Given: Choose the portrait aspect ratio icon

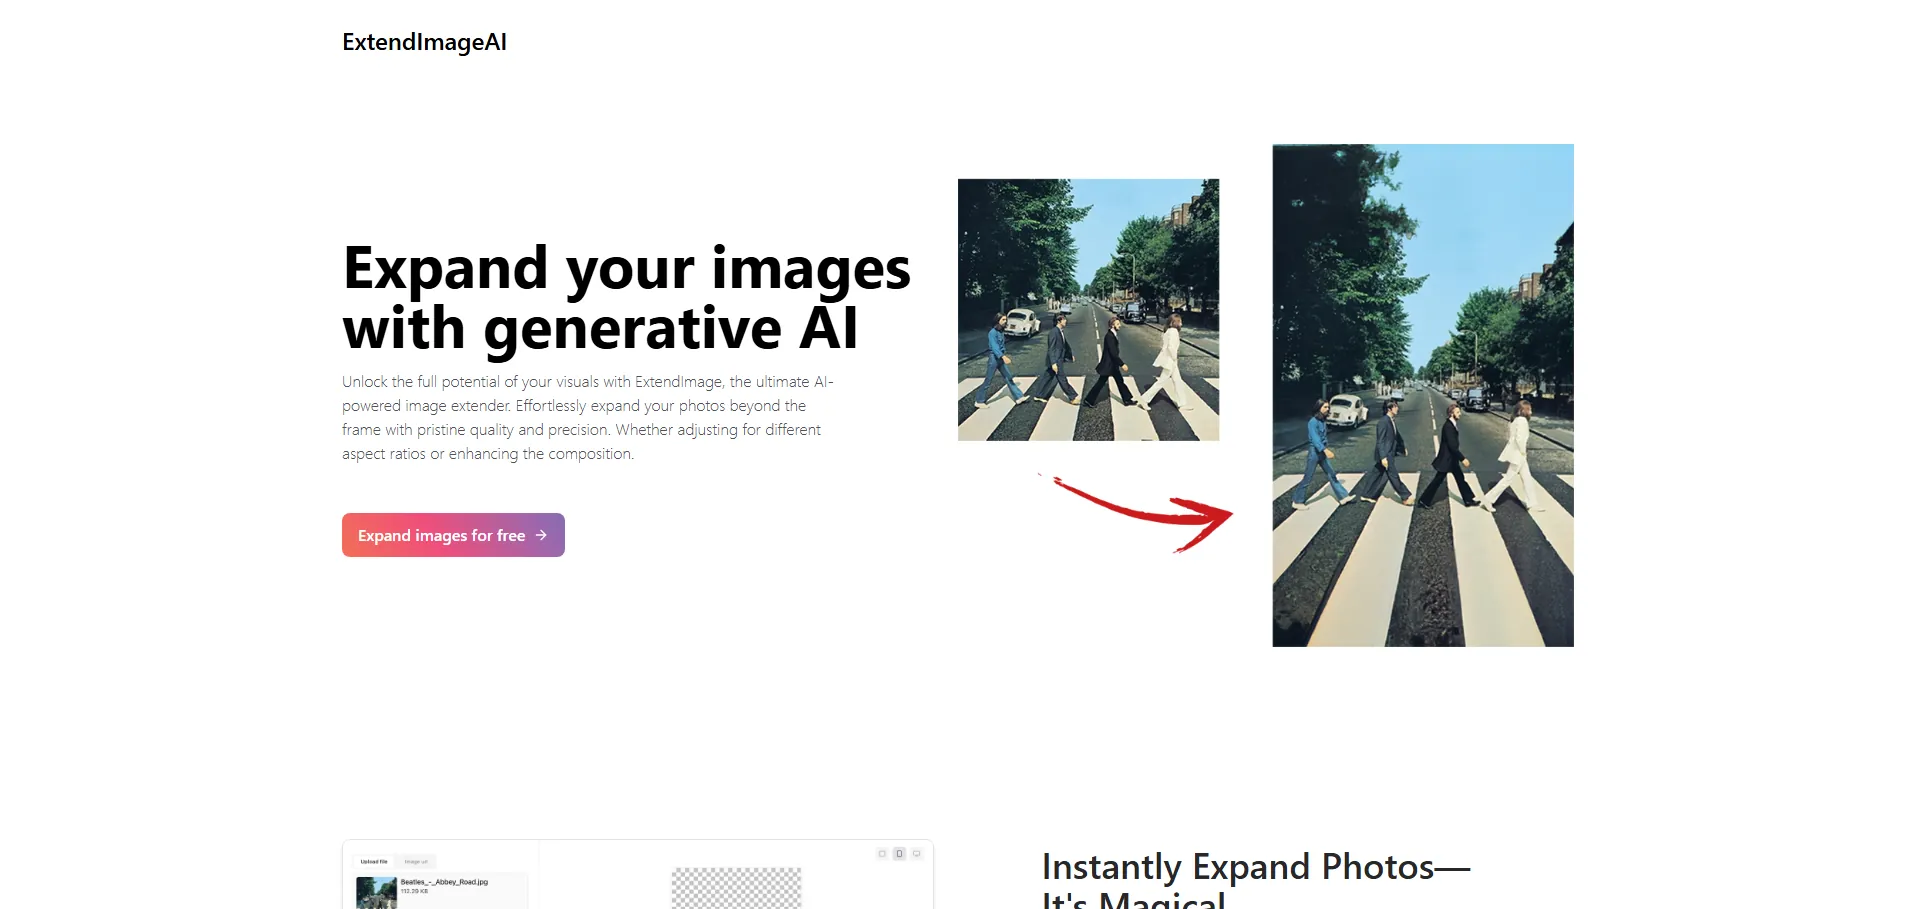Looking at the screenshot, I should (899, 854).
